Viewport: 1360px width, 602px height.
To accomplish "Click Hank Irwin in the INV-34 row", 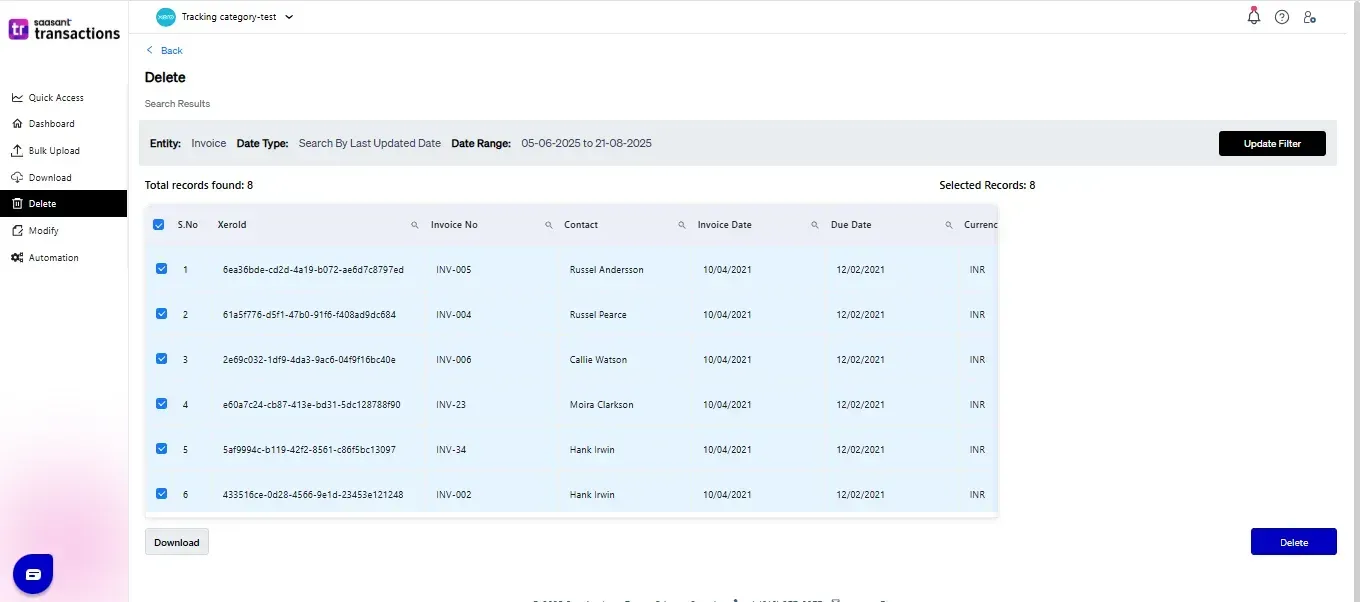I will (592, 450).
